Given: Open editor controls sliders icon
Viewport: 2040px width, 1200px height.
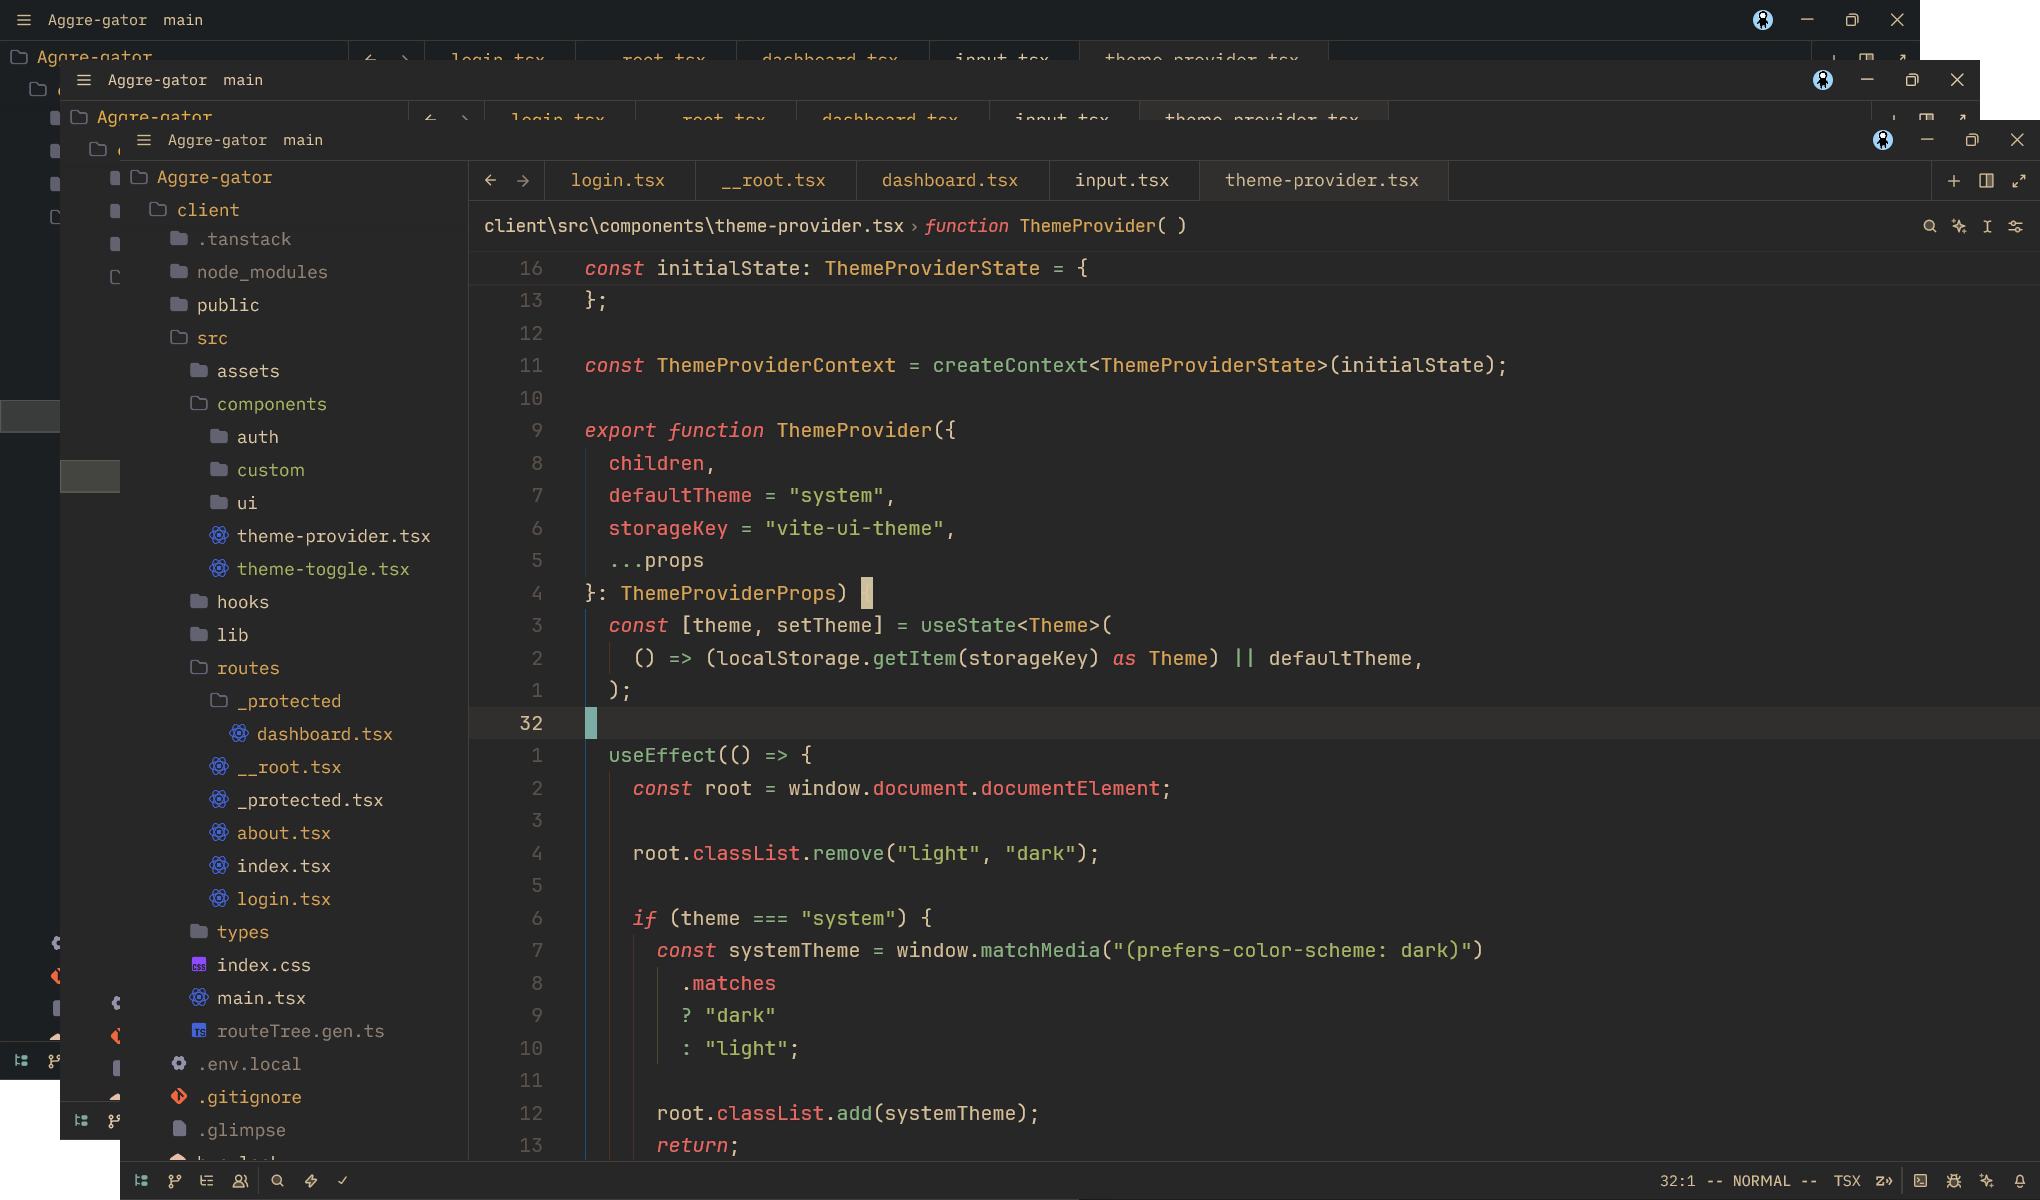Looking at the screenshot, I should pos(2016,227).
